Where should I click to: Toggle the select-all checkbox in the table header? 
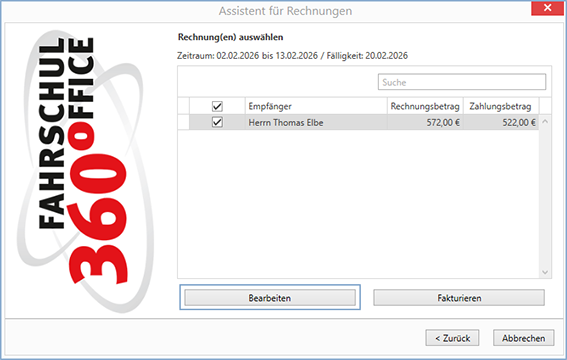click(x=217, y=106)
